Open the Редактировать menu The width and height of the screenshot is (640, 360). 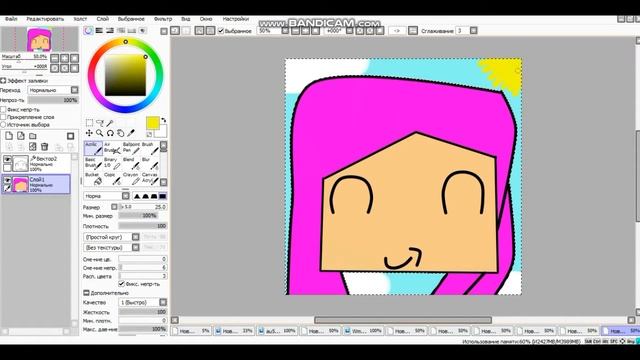click(45, 19)
